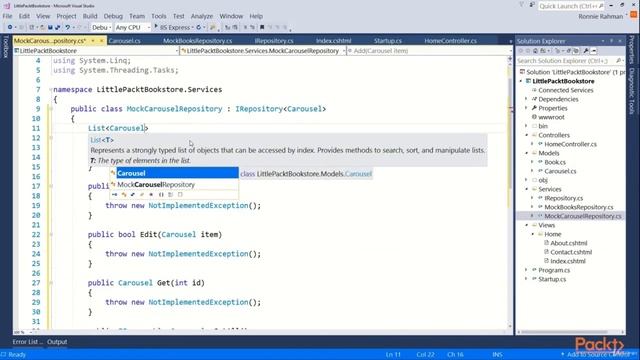Click the bookmark toolbar icon
This screenshot has width=640, height=360.
(x=262, y=27)
